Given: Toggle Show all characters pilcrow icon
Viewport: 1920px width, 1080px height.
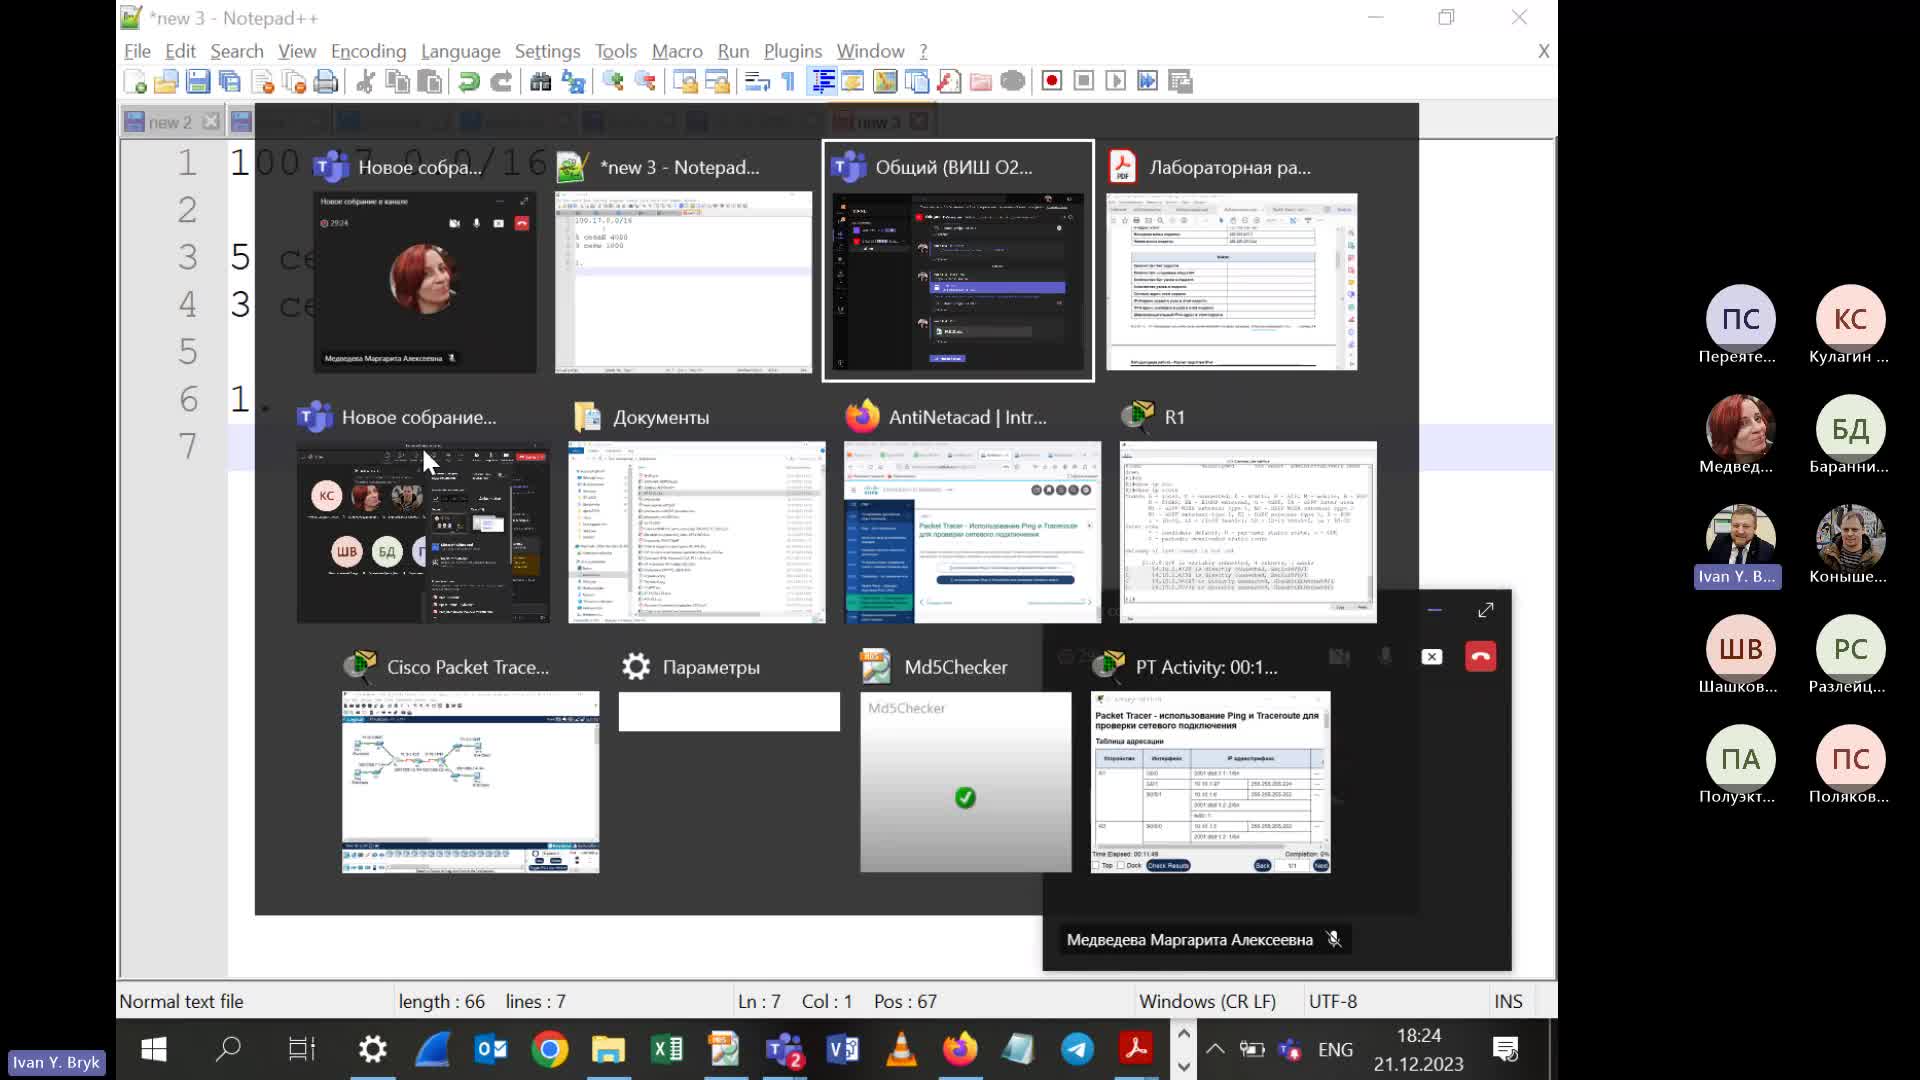Looking at the screenshot, I should click(788, 82).
